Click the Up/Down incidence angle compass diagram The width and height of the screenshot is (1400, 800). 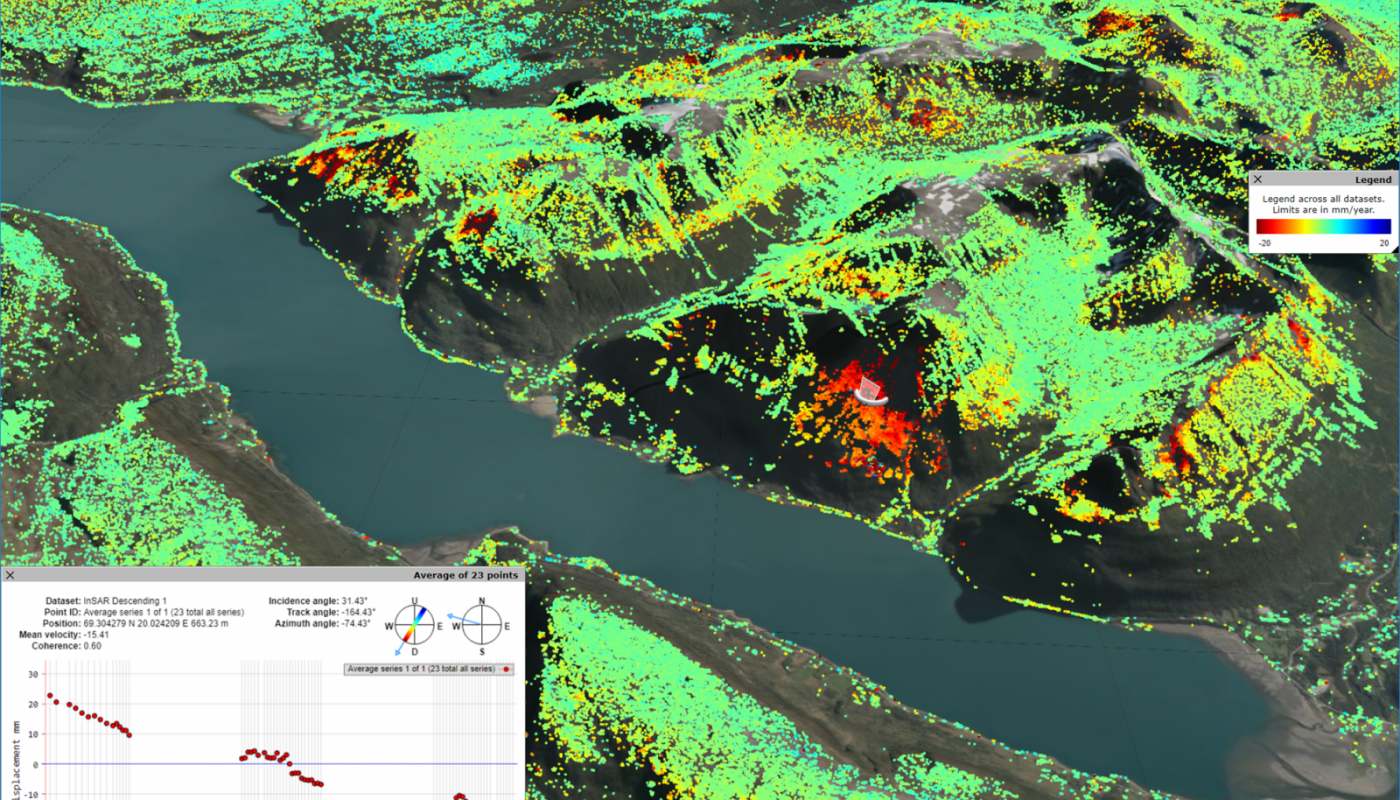[x=414, y=626]
